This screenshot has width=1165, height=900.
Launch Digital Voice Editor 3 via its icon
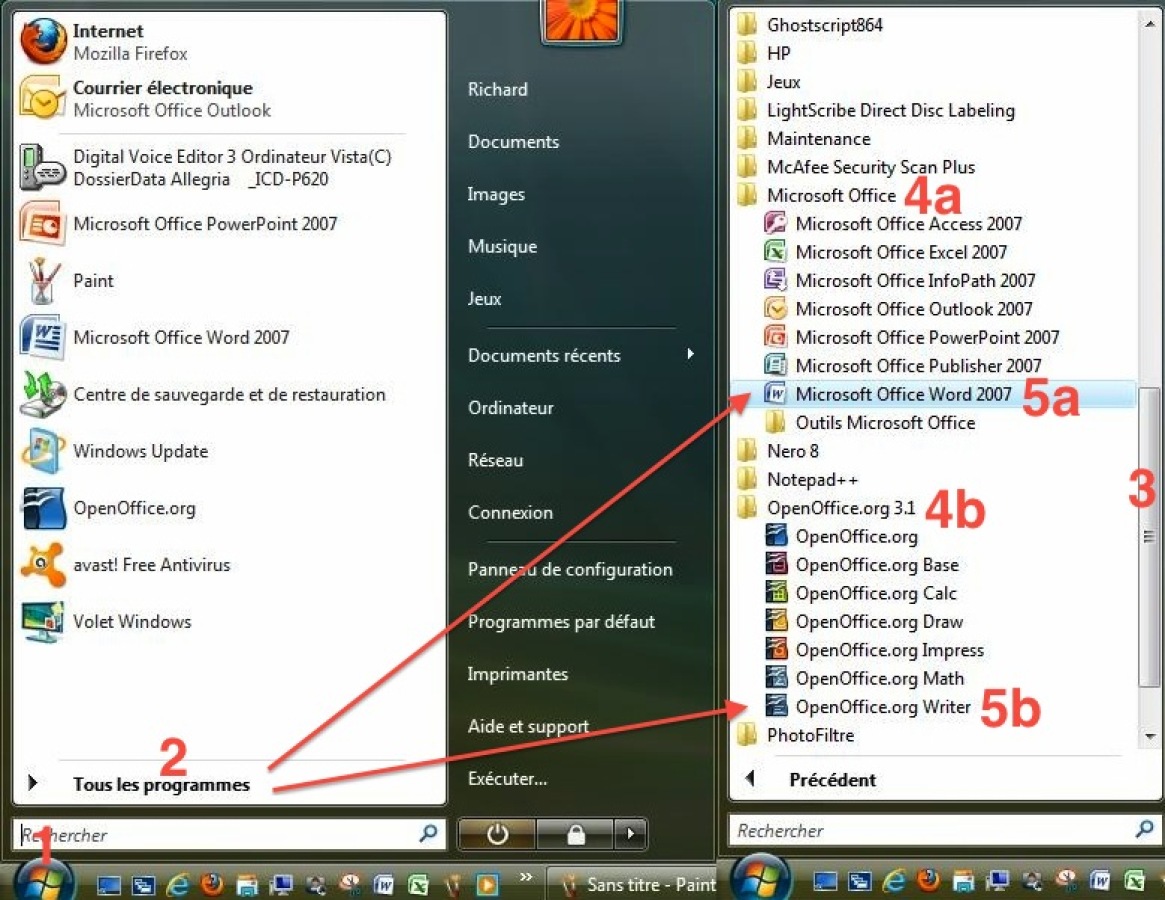point(42,166)
